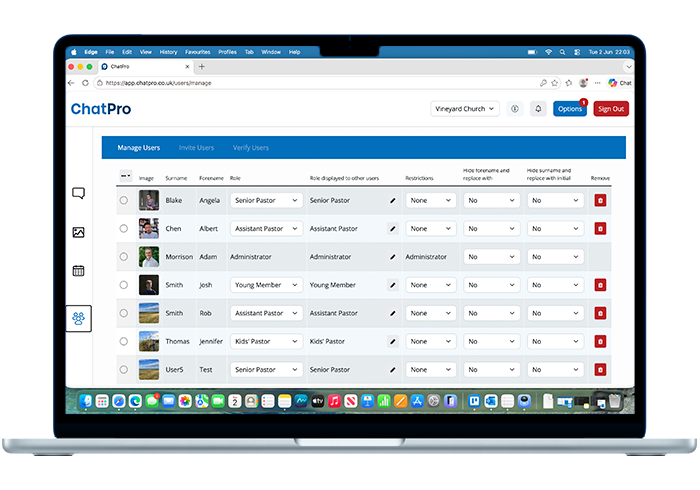Viewport: 700px width, 490px height.
Task: Edit displayed role for Test User5
Action: [x=393, y=370]
